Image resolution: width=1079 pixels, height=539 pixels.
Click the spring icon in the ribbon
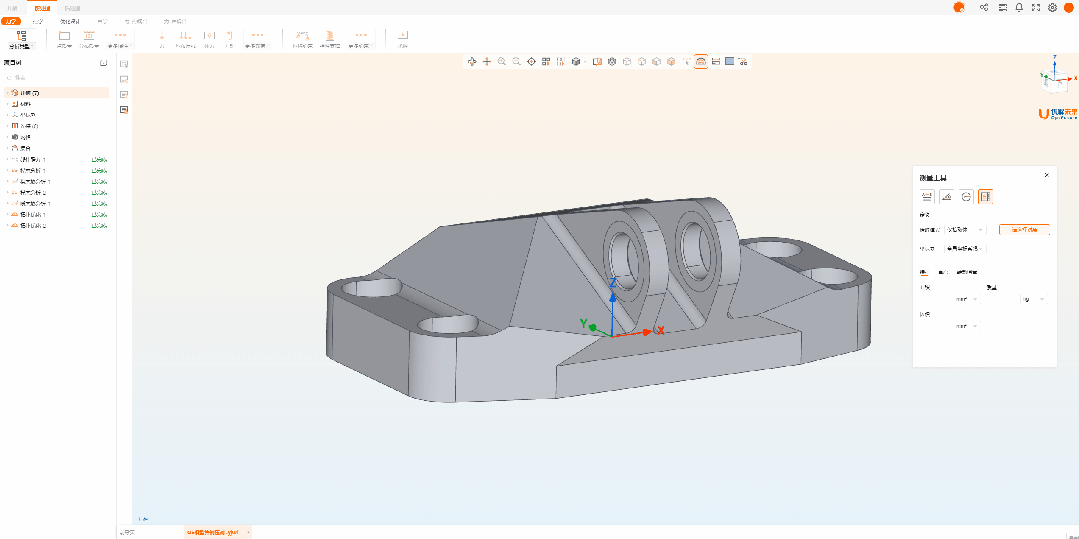[x=331, y=36]
